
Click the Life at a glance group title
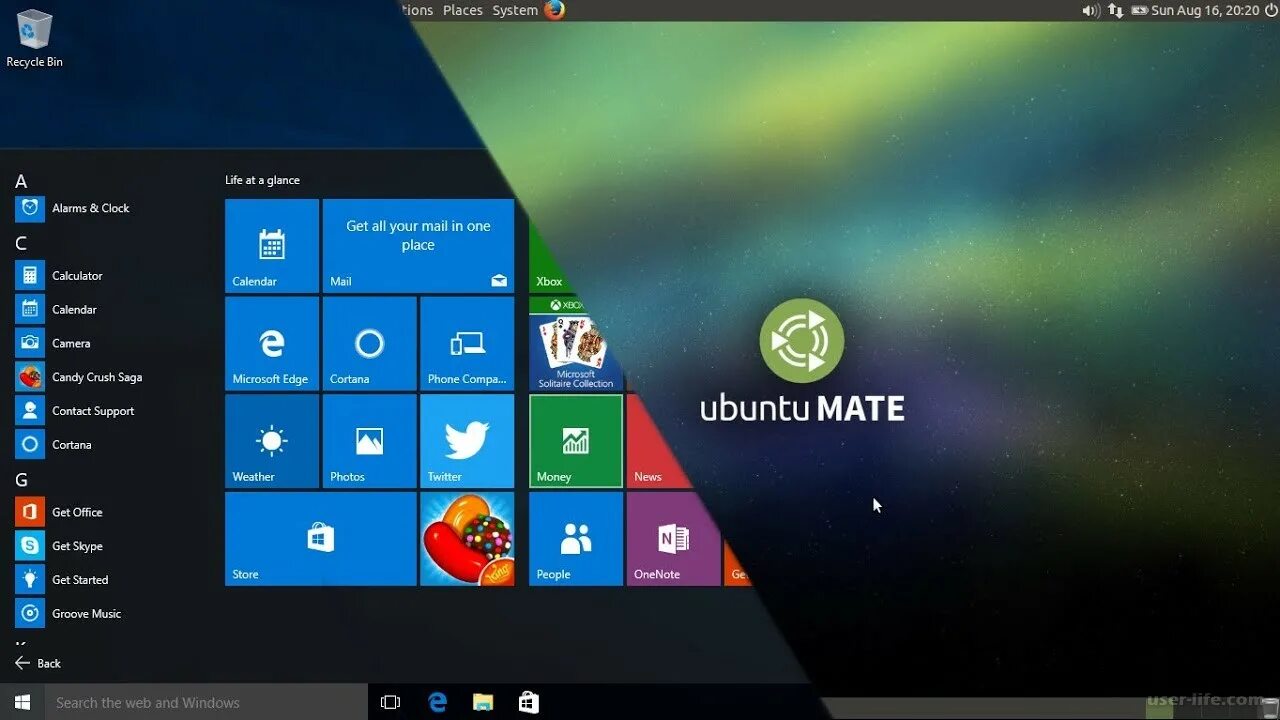pyautogui.click(x=262, y=180)
